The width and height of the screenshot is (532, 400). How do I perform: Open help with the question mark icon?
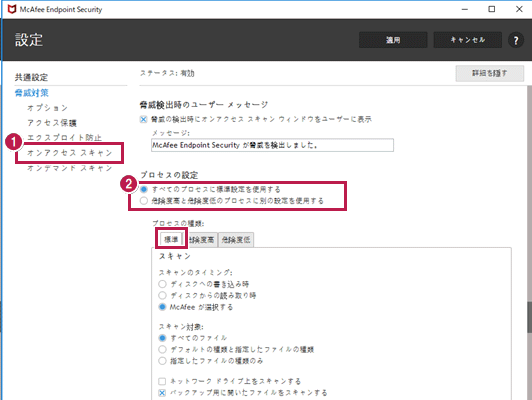click(x=516, y=40)
